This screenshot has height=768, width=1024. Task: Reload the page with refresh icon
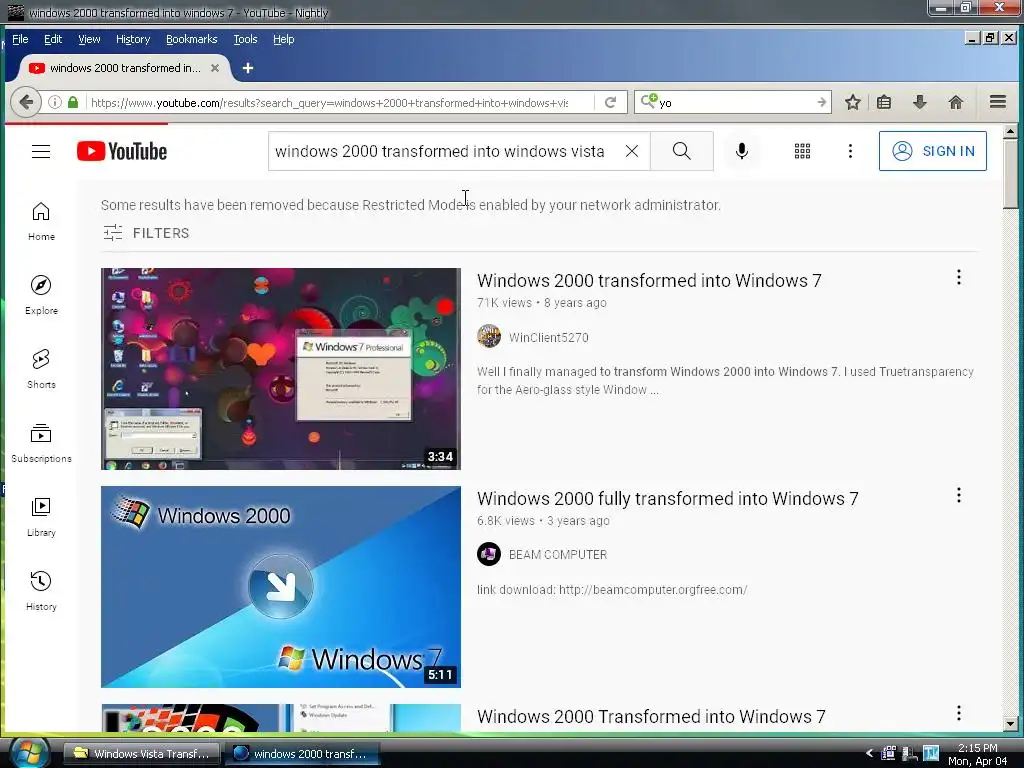(611, 102)
